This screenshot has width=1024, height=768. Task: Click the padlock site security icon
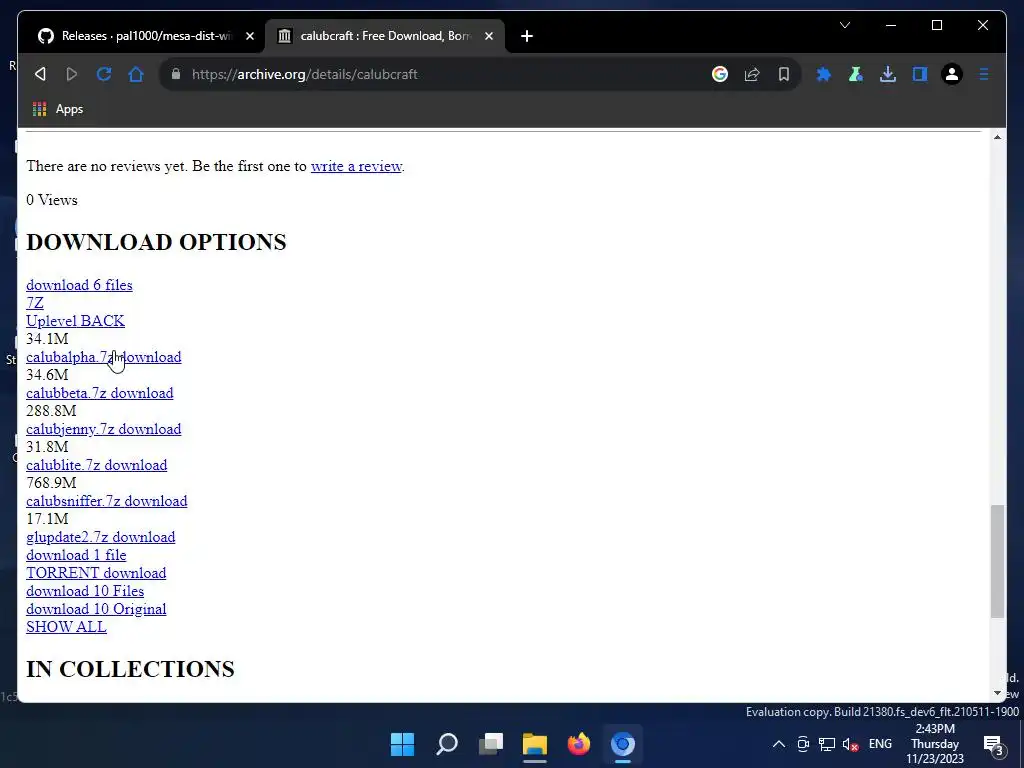[x=176, y=74]
